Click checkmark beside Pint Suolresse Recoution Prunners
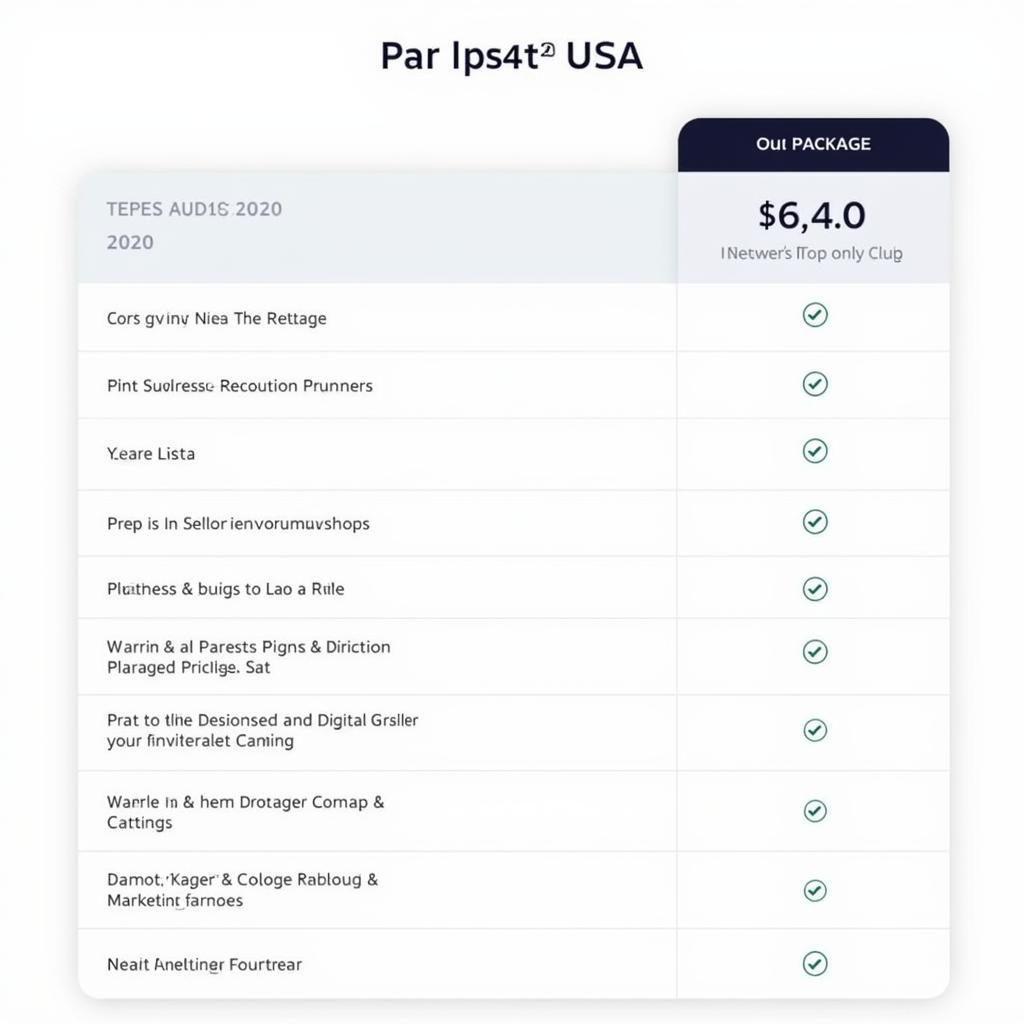This screenshot has height=1024, width=1024. point(814,383)
